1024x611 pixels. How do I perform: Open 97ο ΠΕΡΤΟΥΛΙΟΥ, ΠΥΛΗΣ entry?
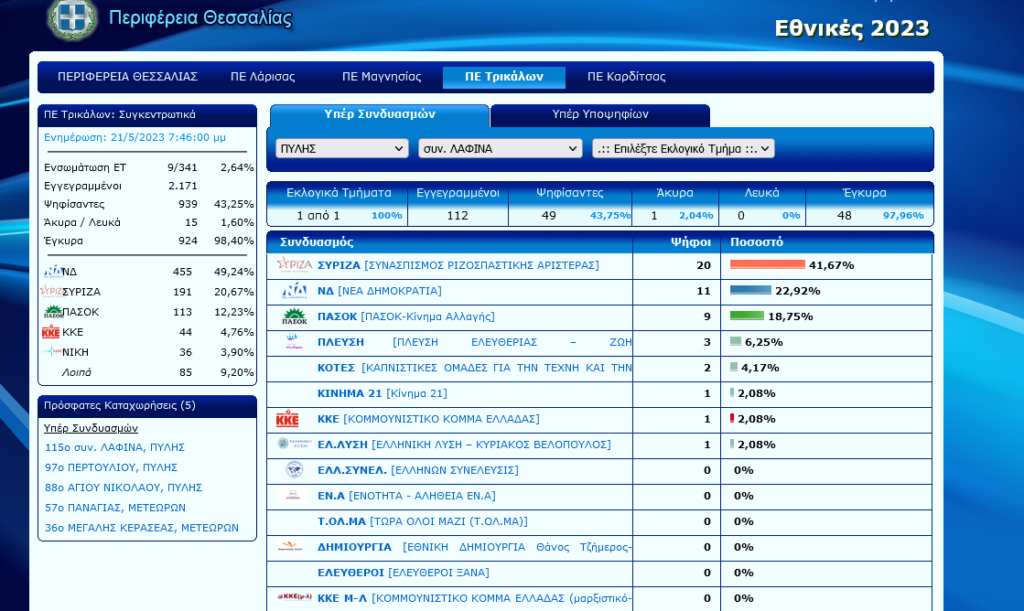coord(111,467)
